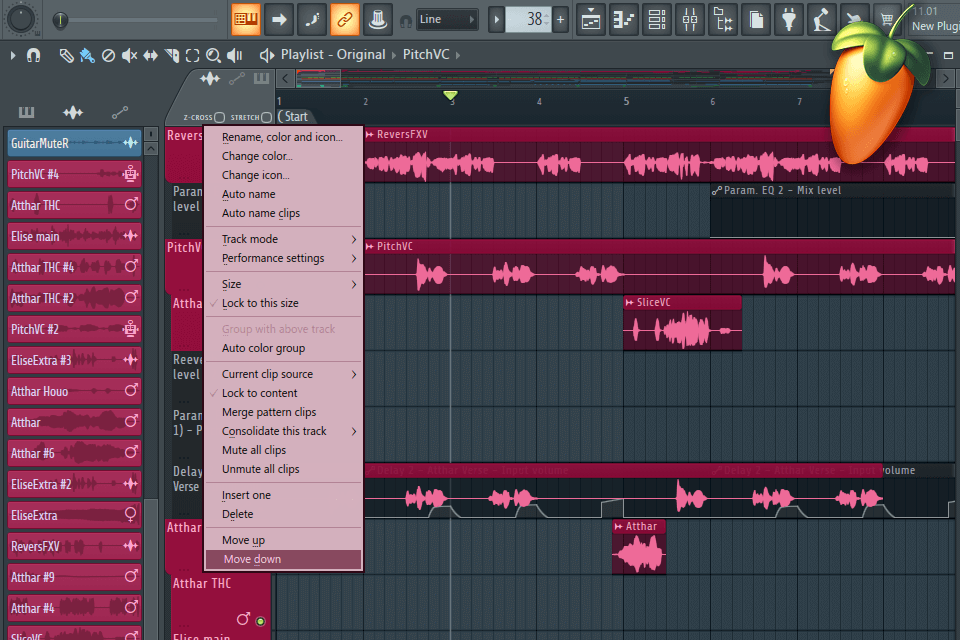Select the Mute tool
This screenshot has width=960, height=640.
[x=129, y=56]
